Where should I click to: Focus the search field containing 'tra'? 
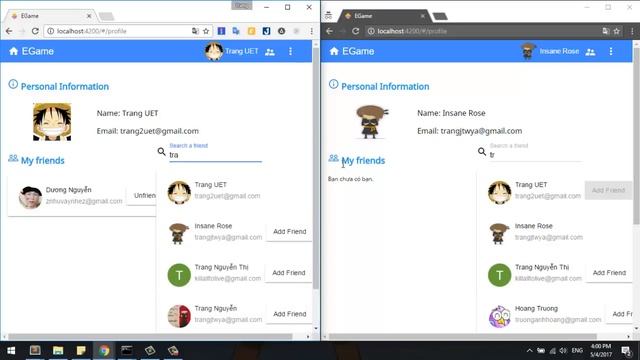tap(216, 155)
